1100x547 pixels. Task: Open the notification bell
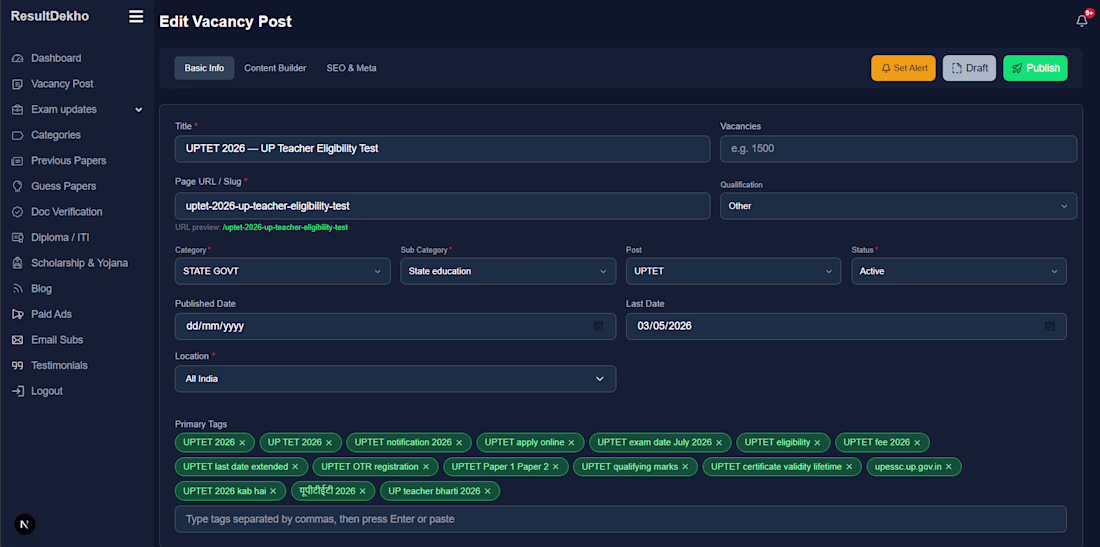1082,21
